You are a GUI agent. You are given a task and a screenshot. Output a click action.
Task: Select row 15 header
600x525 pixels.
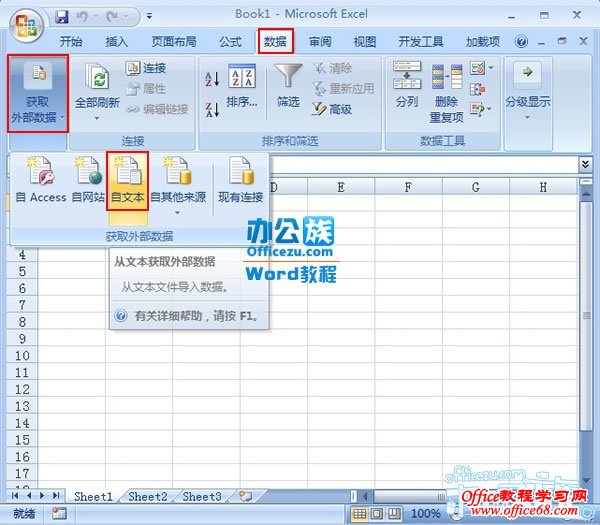pyautogui.click(x=22, y=440)
